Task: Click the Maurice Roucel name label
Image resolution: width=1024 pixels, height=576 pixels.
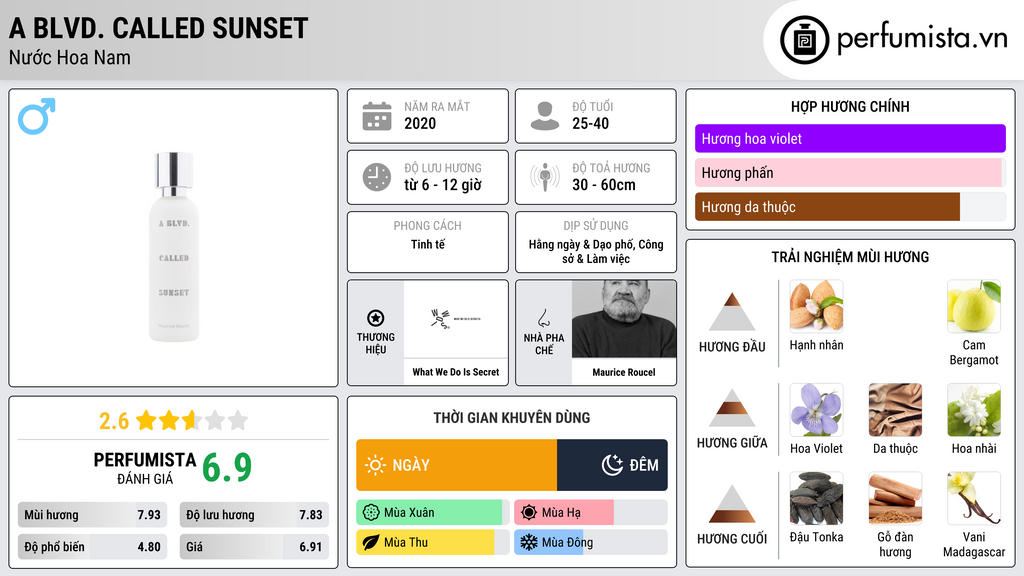Action: (x=624, y=372)
